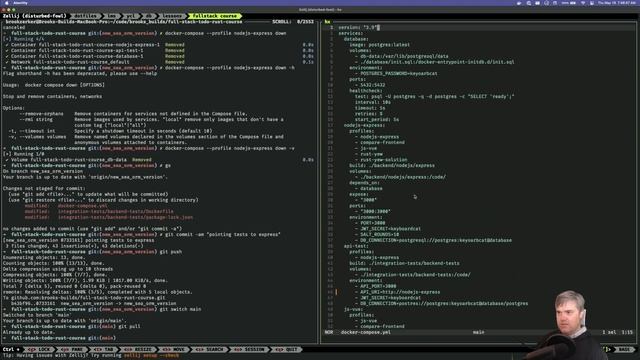The width and height of the screenshot is (640, 360).
Task: Click 'Flag shorthand -h has been deprecated' line
Action: tap(80, 73)
